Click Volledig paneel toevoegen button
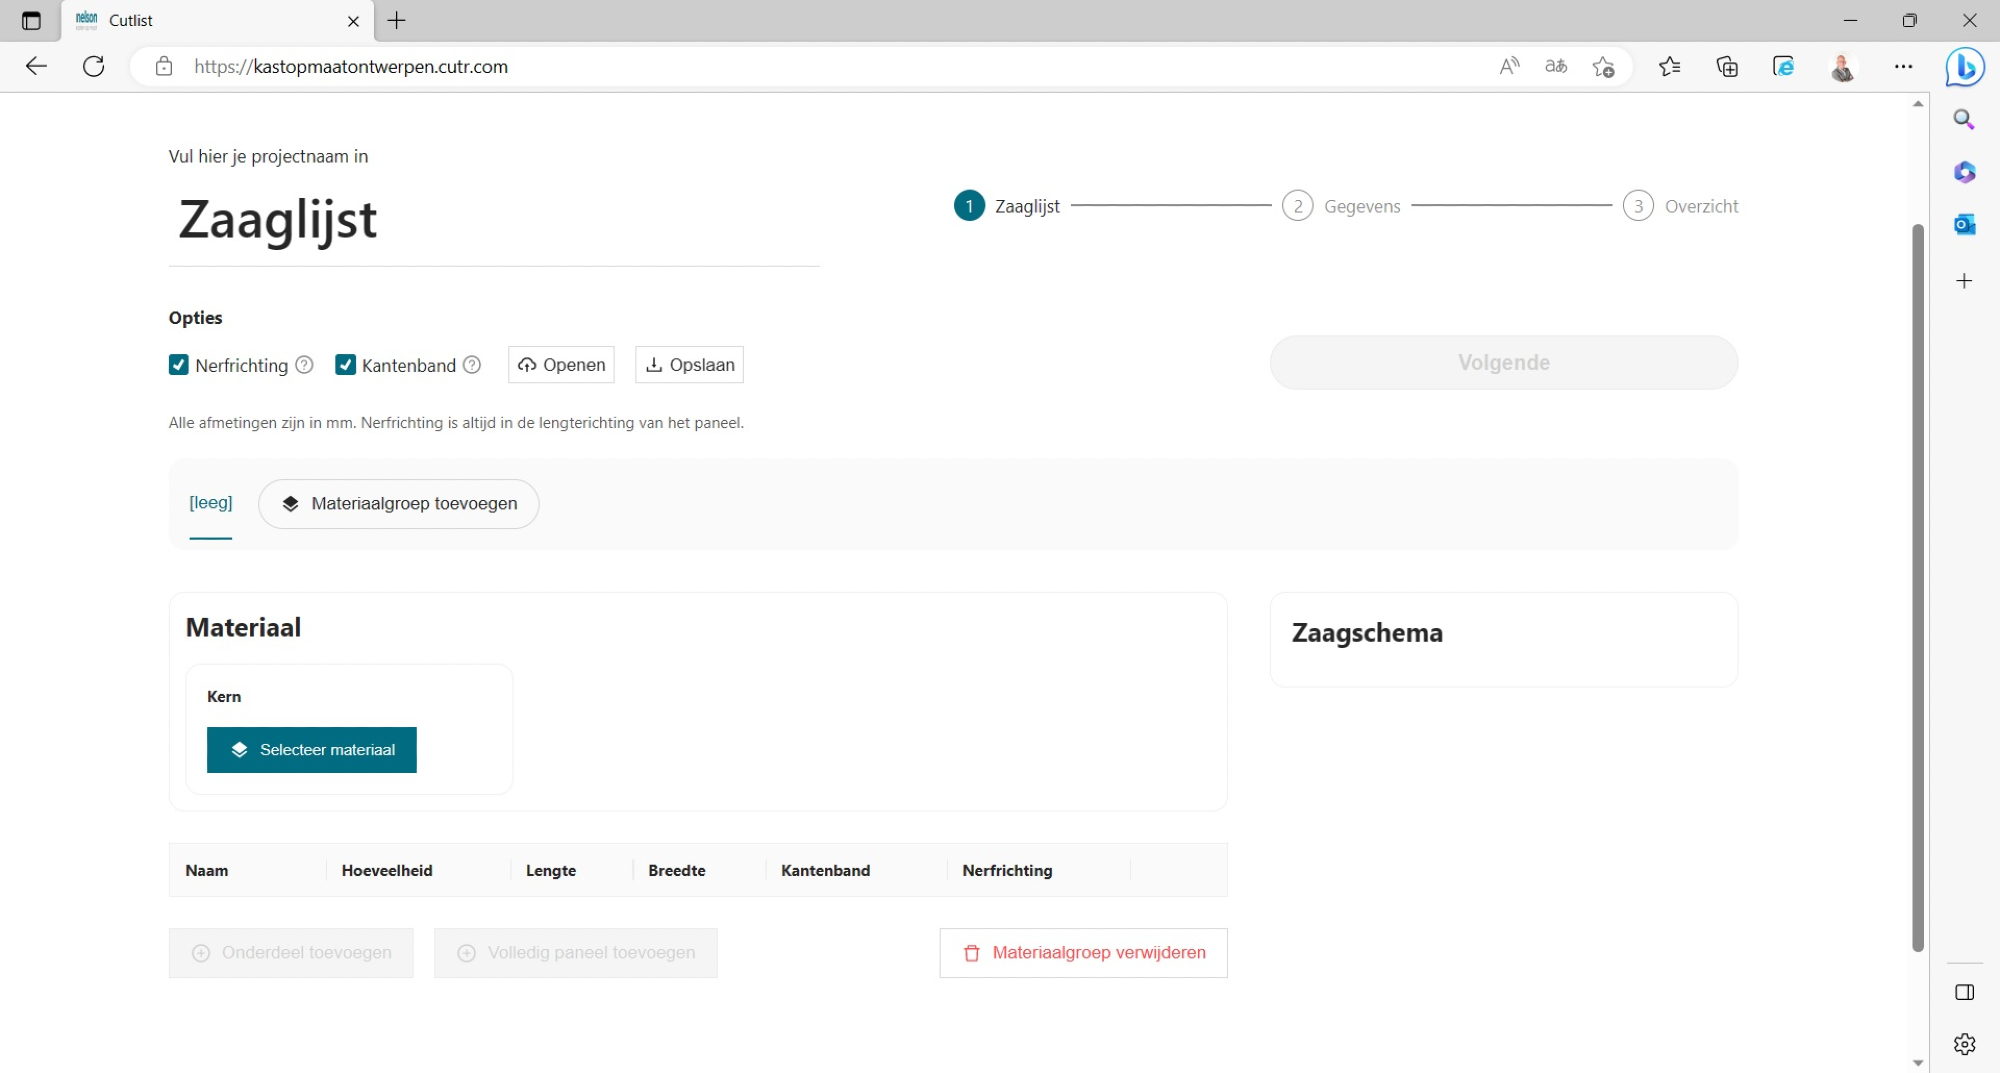2000x1073 pixels. pos(576,953)
